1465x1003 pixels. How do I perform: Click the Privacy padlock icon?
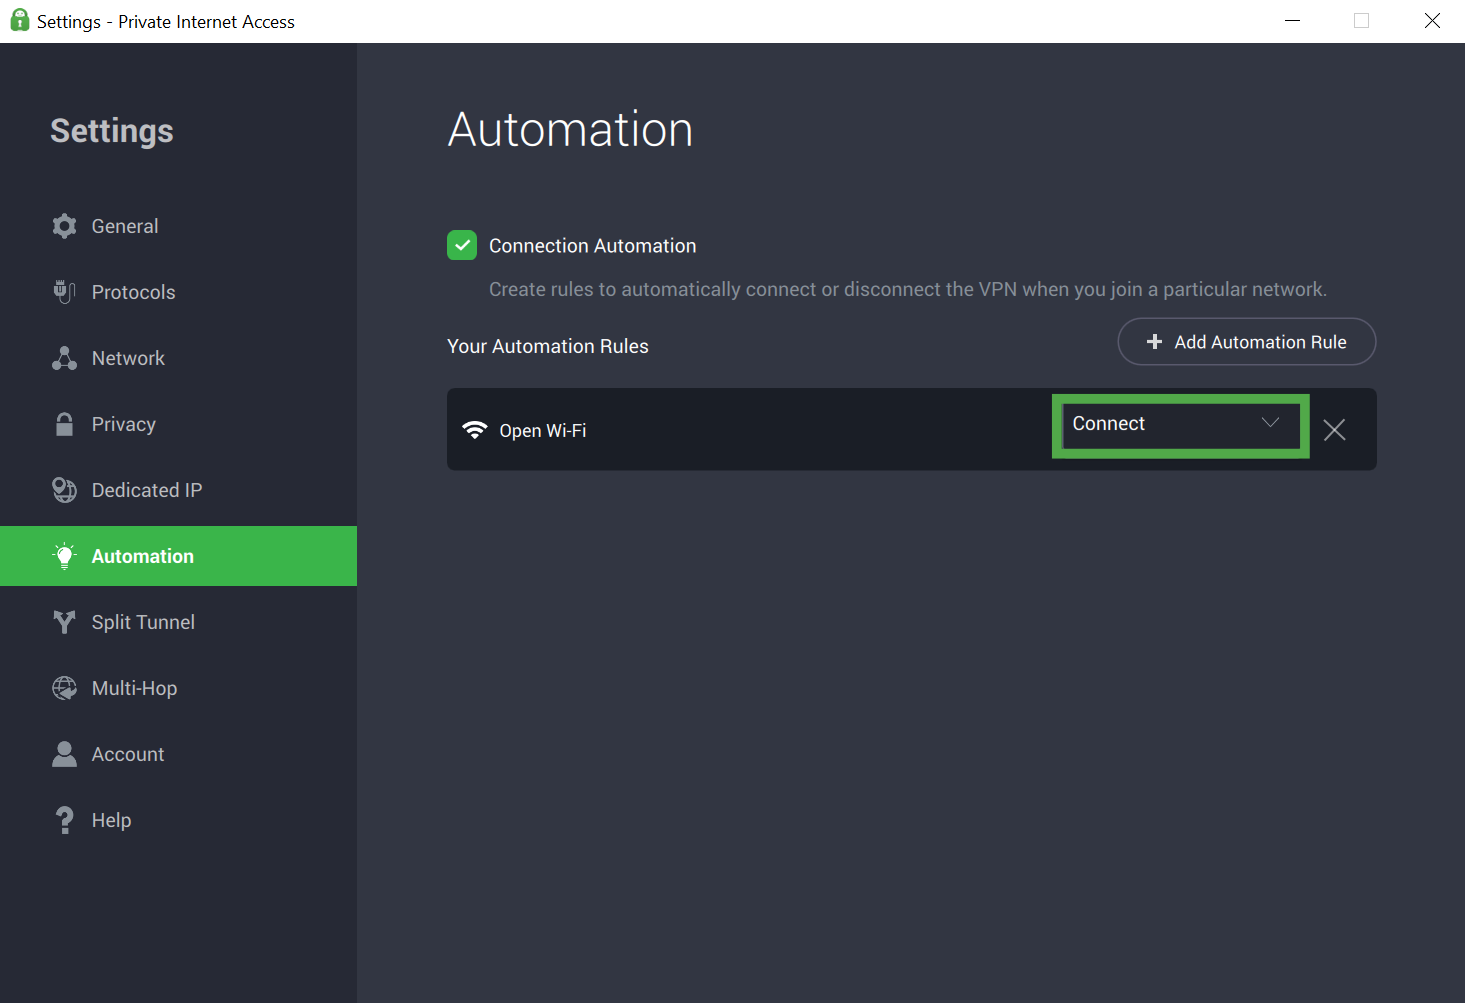(x=64, y=424)
